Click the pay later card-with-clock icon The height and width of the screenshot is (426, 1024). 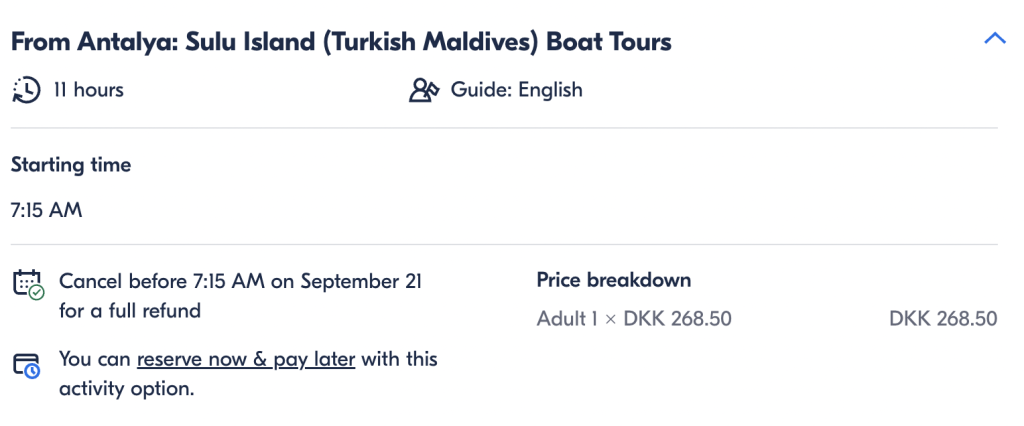tap(27, 365)
